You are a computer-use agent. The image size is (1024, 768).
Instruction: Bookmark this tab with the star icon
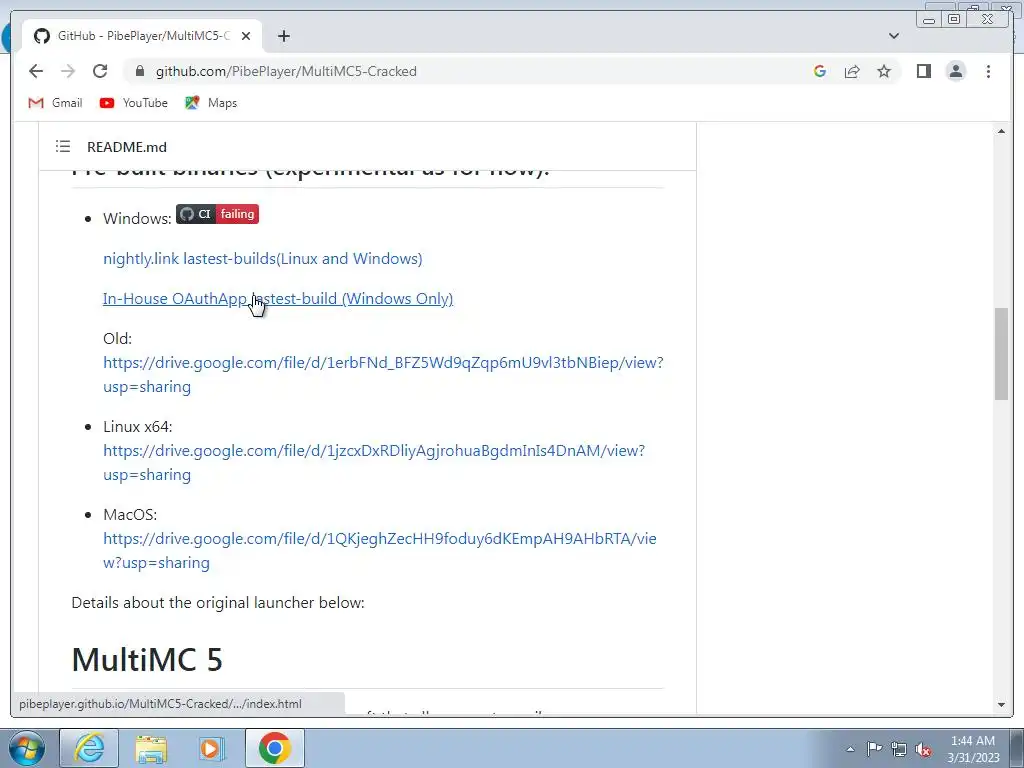pos(884,71)
